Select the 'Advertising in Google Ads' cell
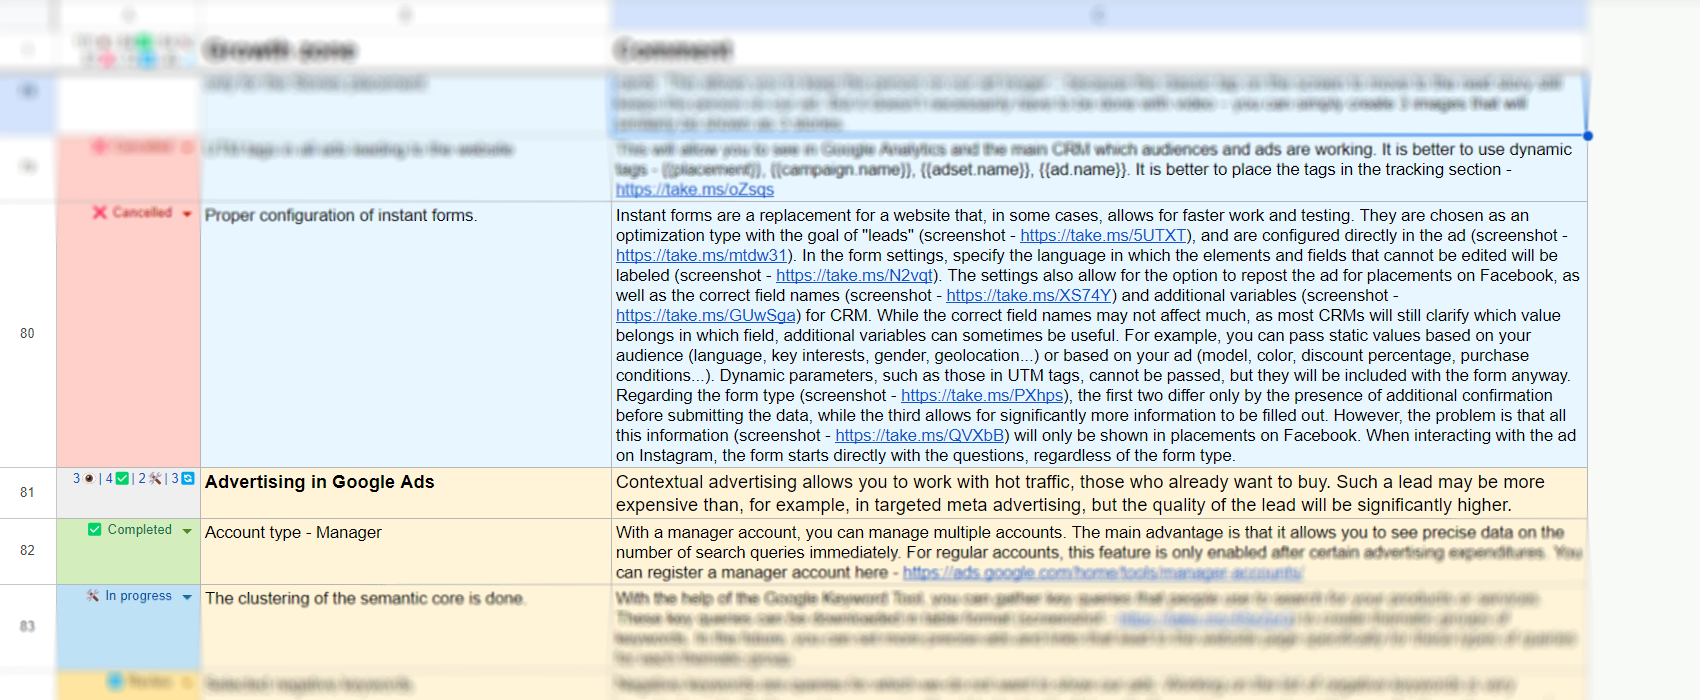Viewport: 1700px width, 700px height. (405, 492)
